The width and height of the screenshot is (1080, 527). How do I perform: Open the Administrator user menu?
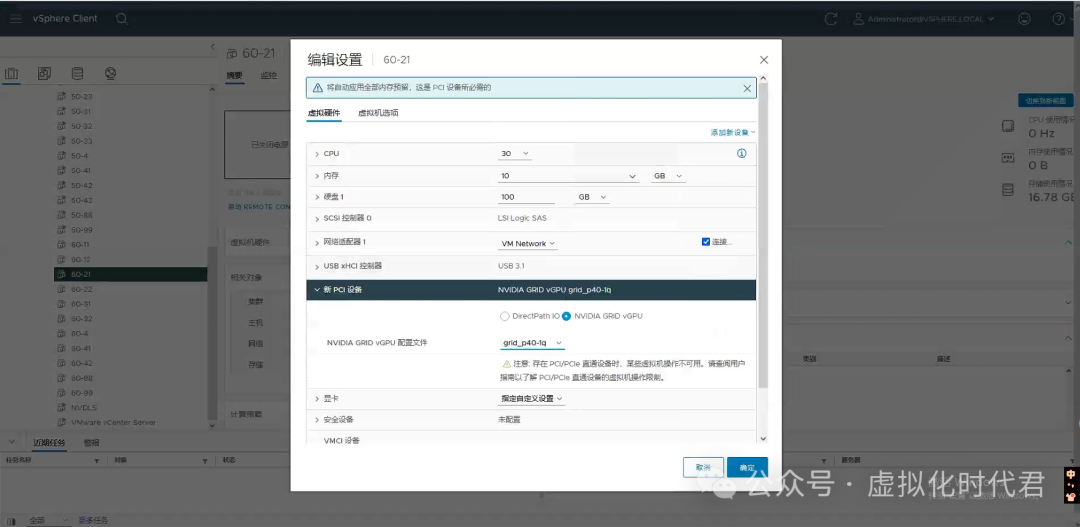click(924, 19)
